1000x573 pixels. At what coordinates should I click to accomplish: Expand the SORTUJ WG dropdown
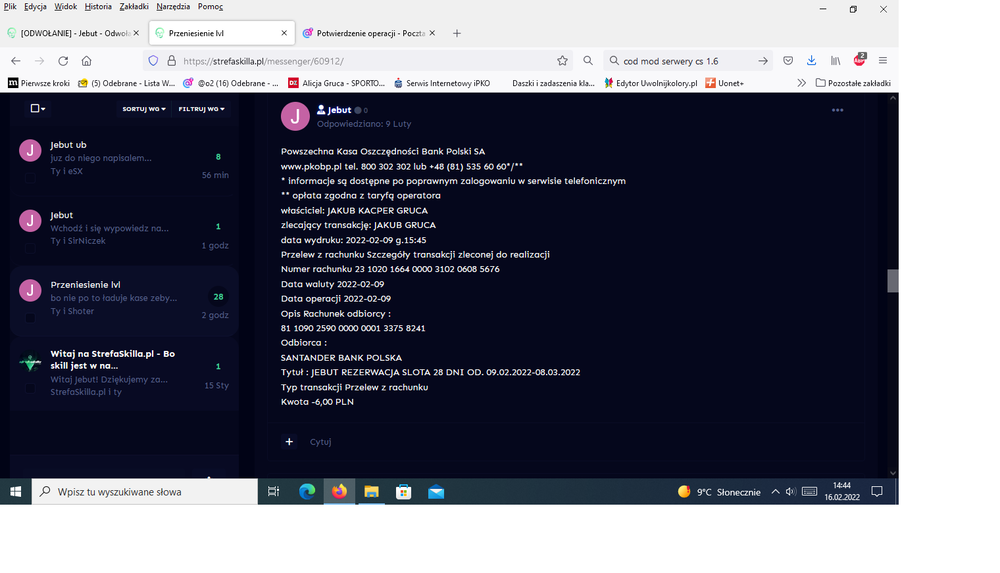pos(144,109)
